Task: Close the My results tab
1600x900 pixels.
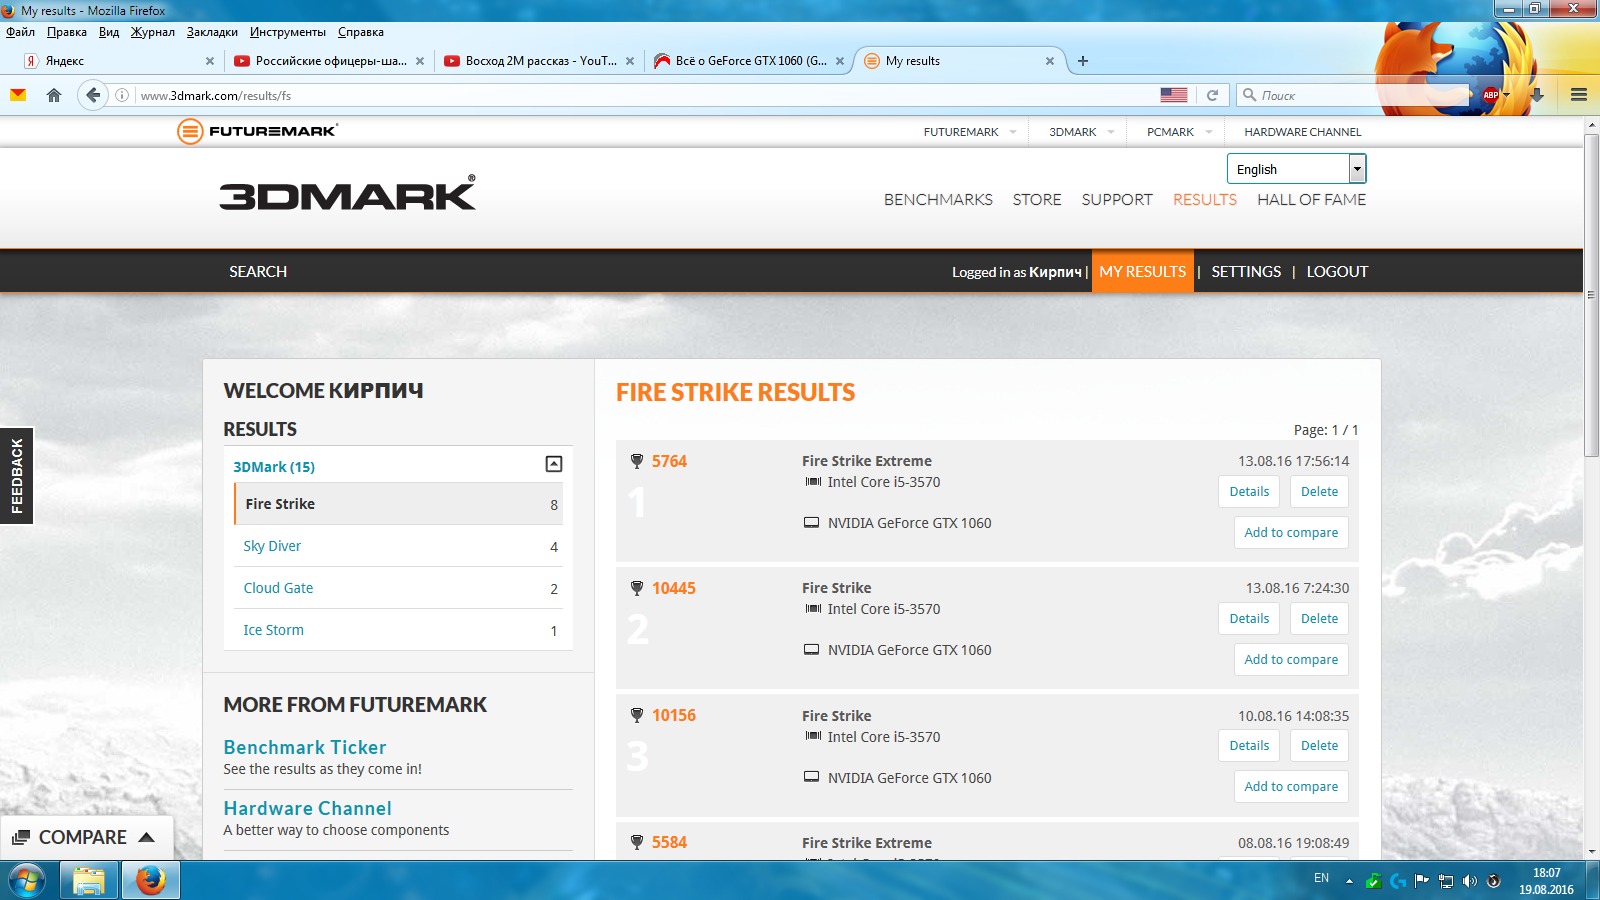Action: [x=1050, y=61]
